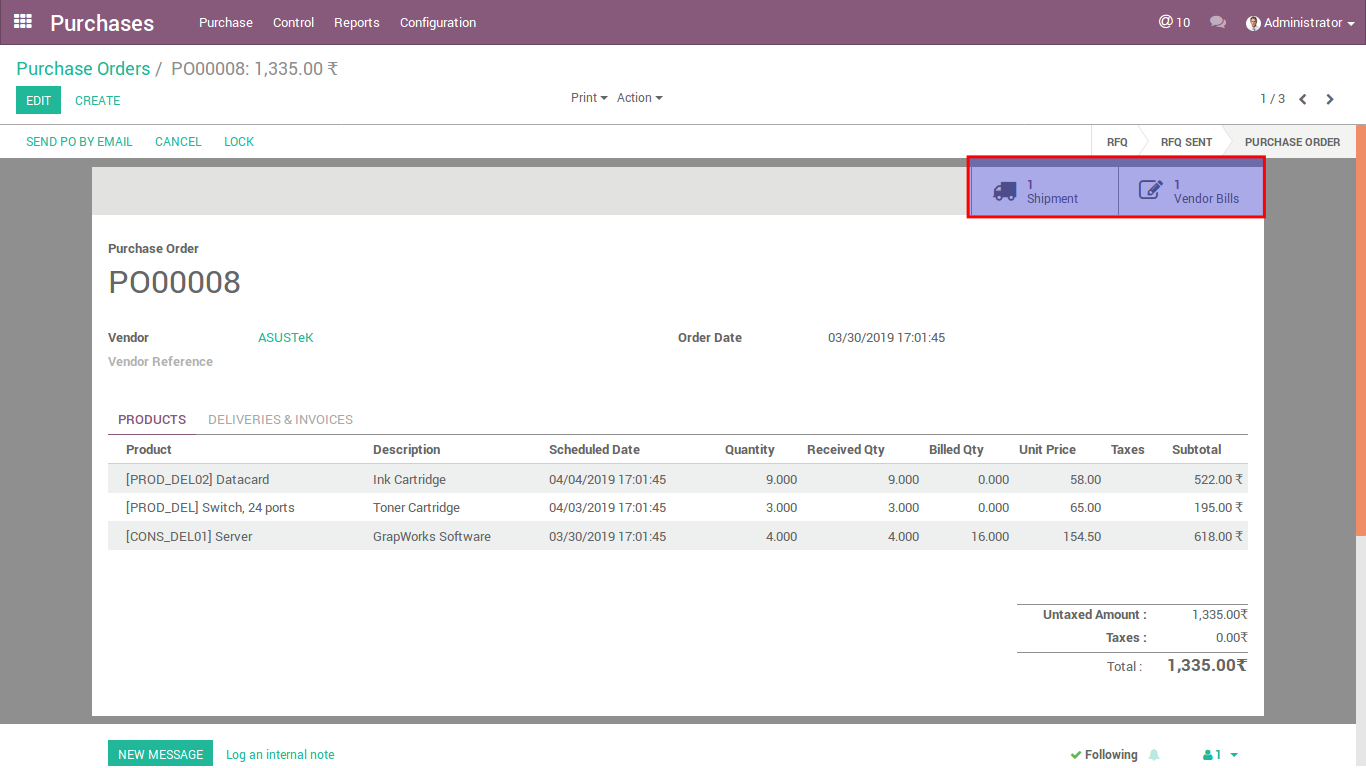Toggle the Following subscription status

pos(1103,755)
